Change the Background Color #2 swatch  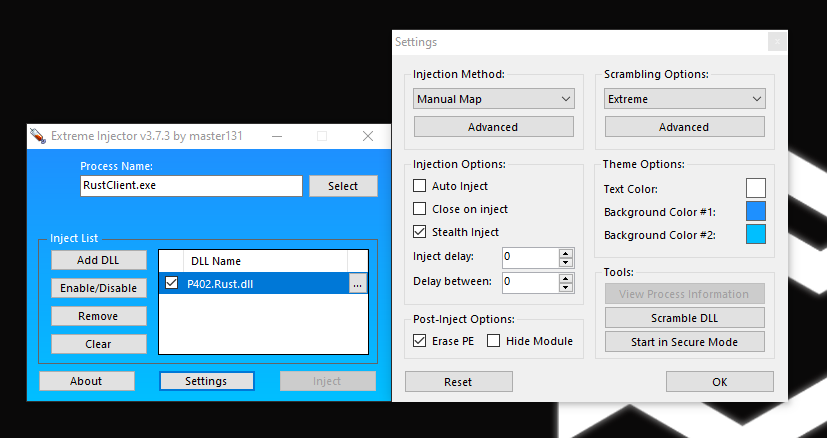(x=756, y=234)
